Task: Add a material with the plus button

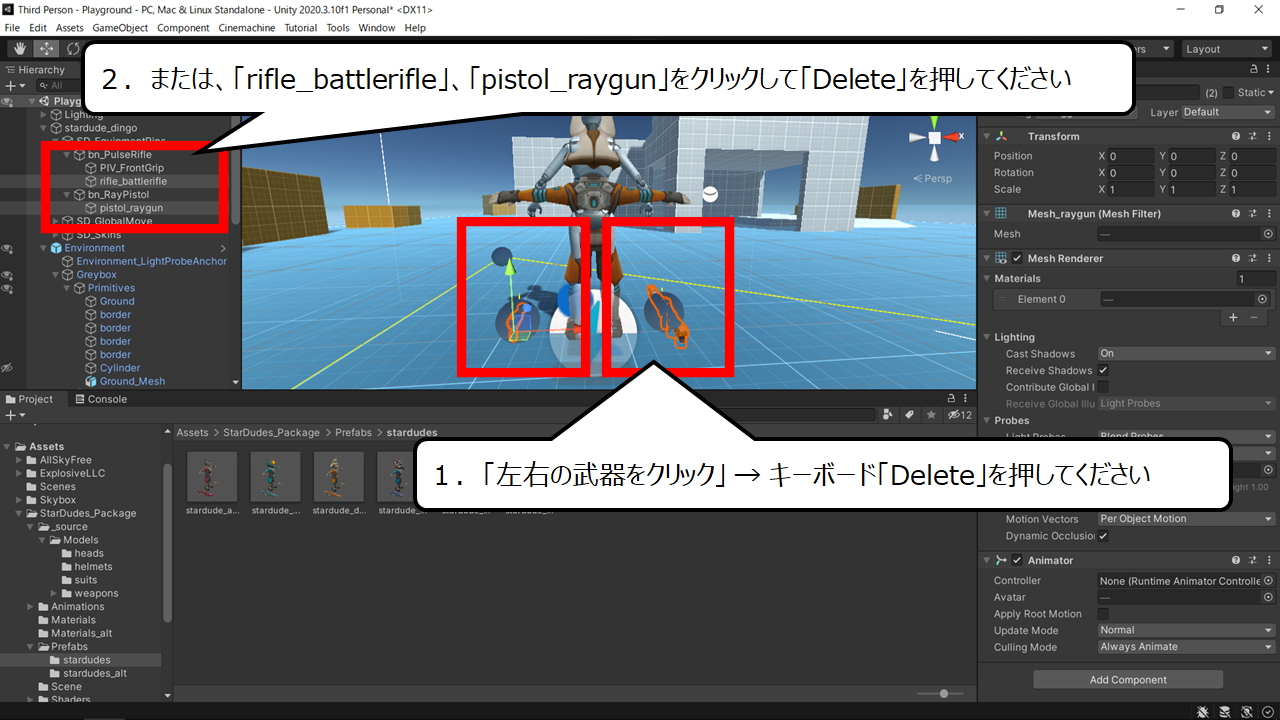Action: 1233,317
